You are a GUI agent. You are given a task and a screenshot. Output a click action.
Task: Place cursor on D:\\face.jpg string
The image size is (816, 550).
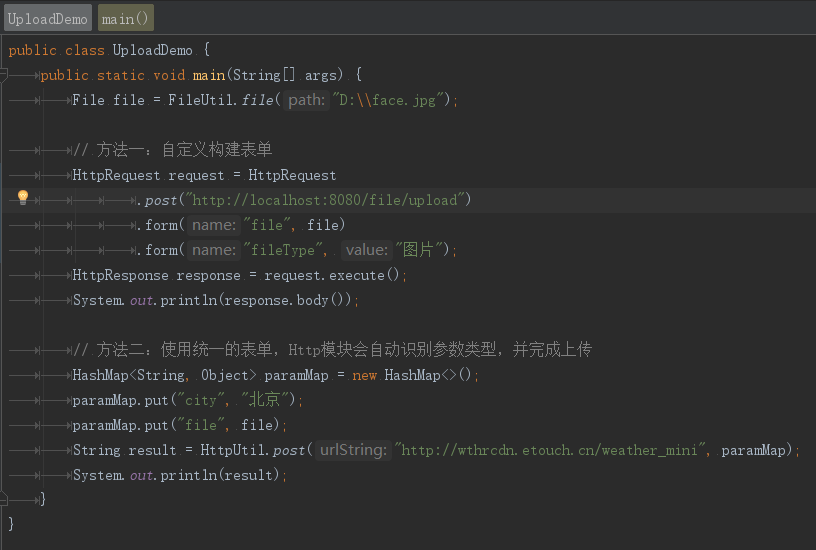(x=388, y=100)
